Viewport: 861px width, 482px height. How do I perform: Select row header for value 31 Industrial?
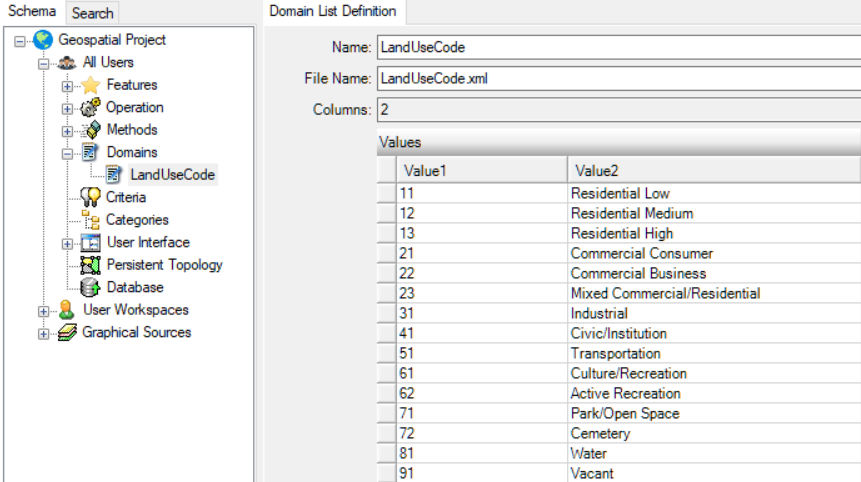387,313
